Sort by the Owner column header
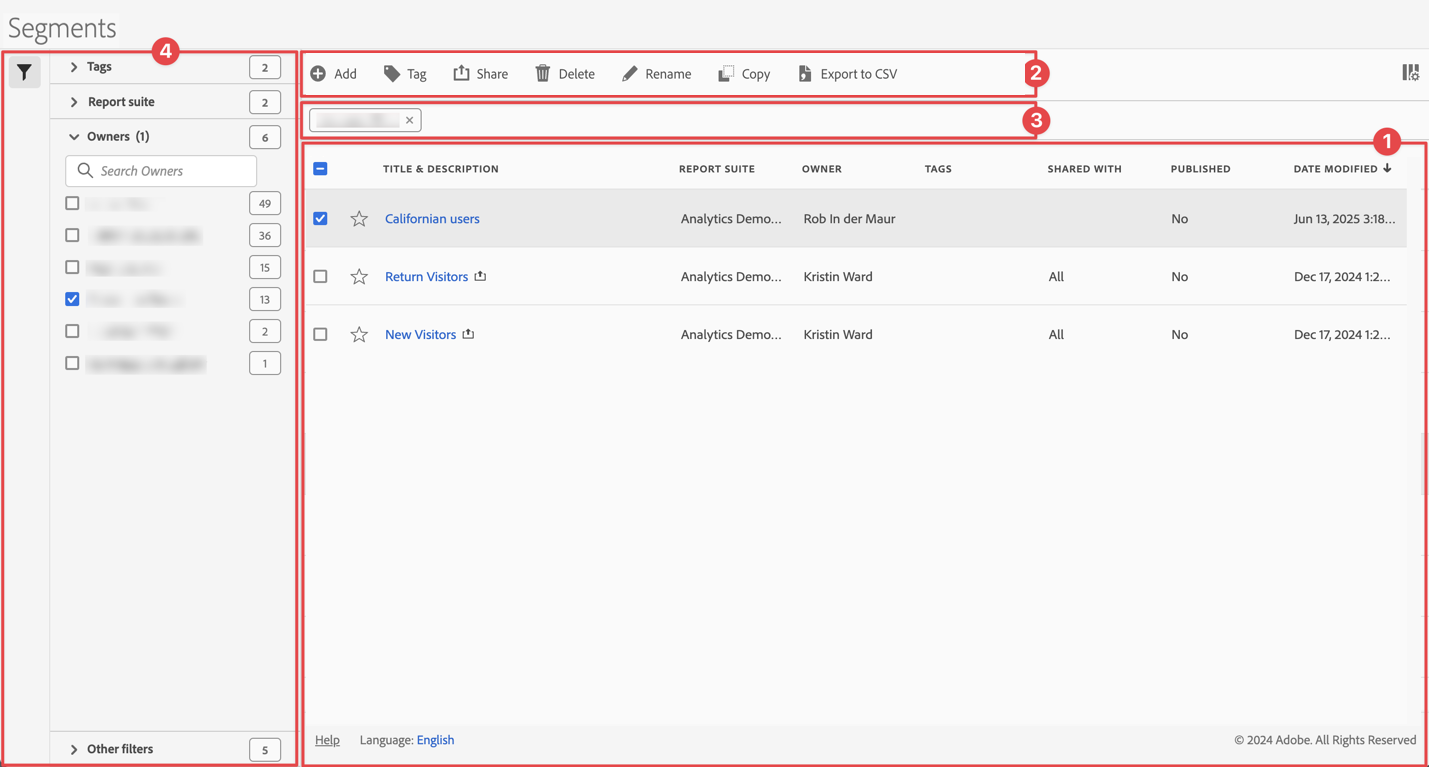The height and width of the screenshot is (767, 1429). pyautogui.click(x=821, y=169)
